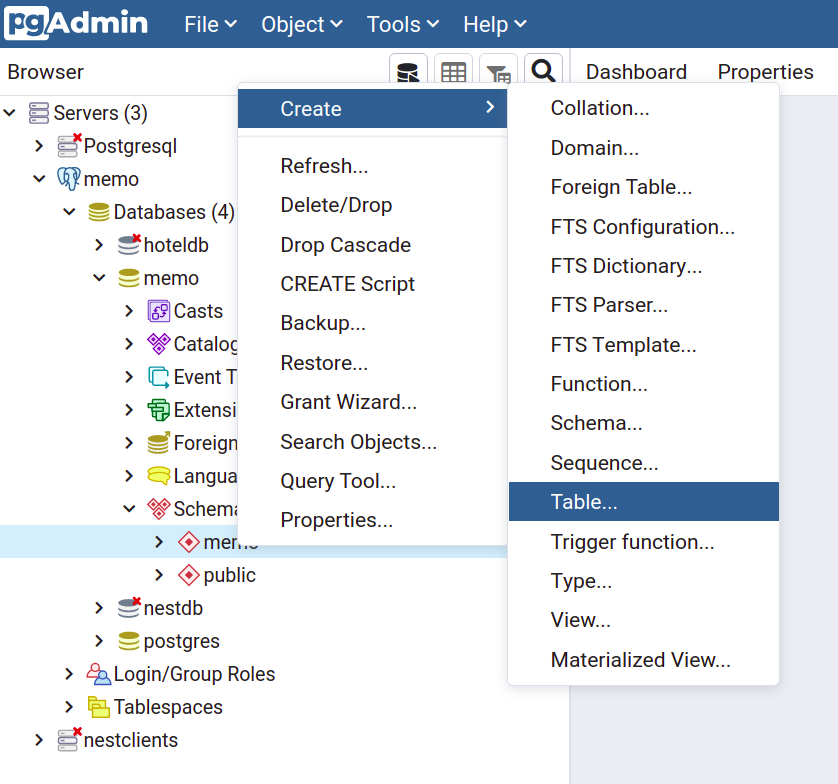The width and height of the screenshot is (838, 784).
Task: Click the Filtered Rows toolbar icon
Action: point(498,69)
